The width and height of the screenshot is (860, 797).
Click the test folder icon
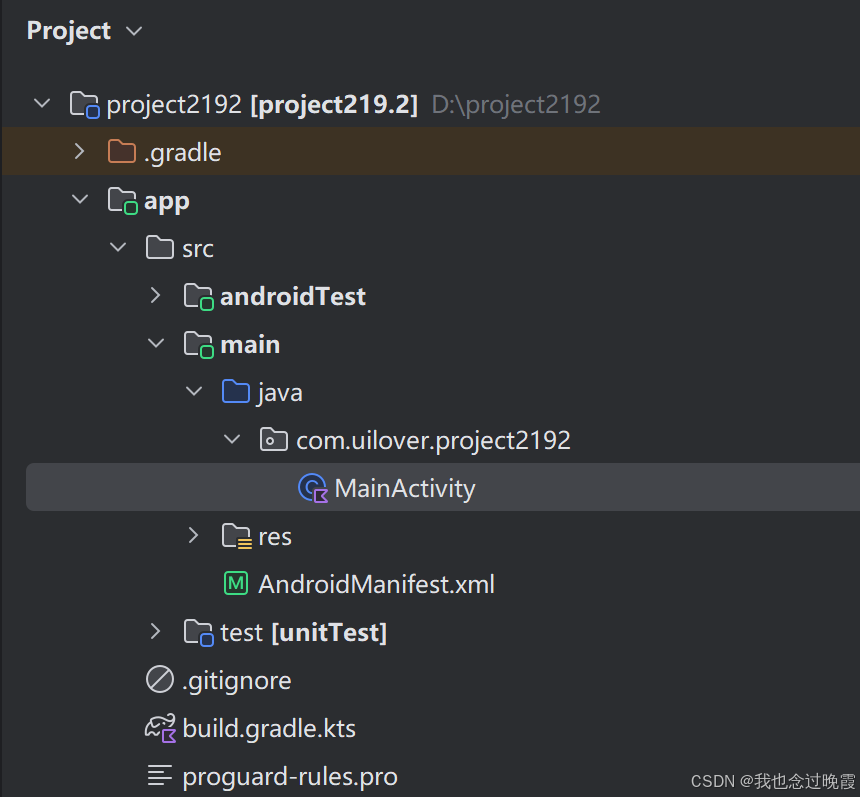[x=199, y=632]
